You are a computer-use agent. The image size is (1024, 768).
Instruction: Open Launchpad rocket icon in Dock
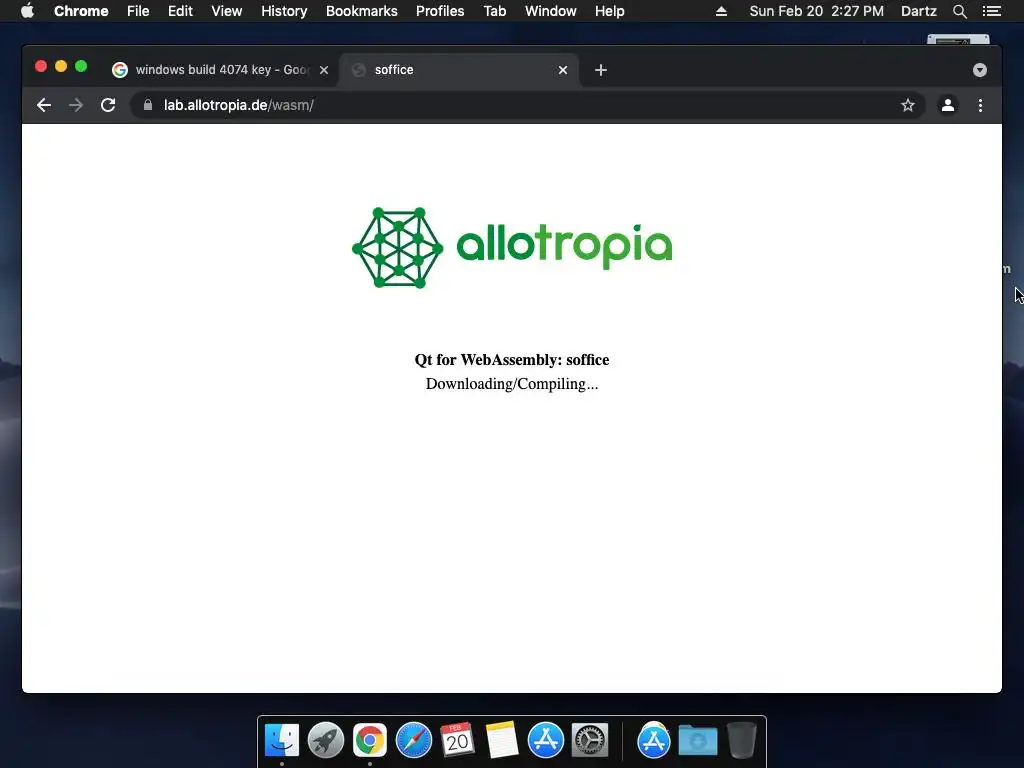click(x=326, y=740)
